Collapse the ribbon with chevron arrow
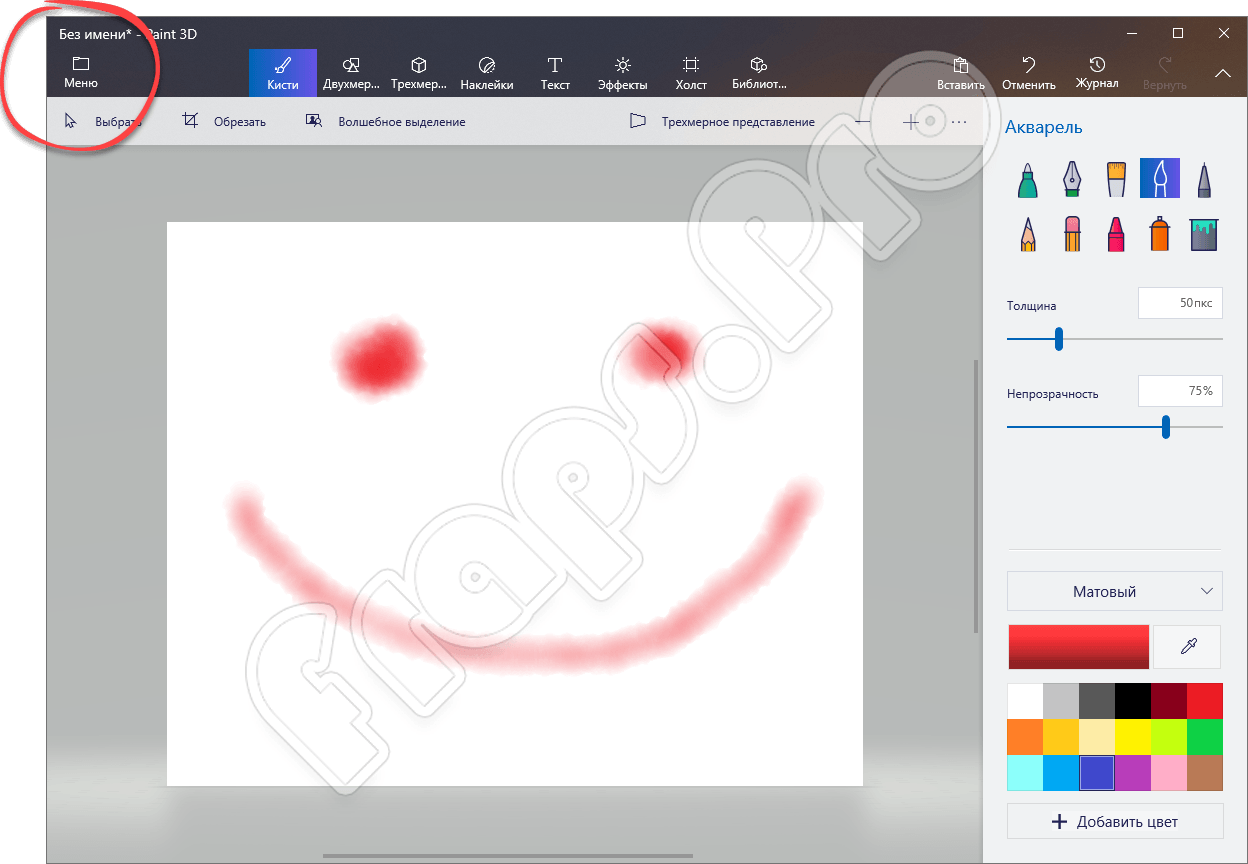Screen dimensions: 1248x864 click(1222, 73)
